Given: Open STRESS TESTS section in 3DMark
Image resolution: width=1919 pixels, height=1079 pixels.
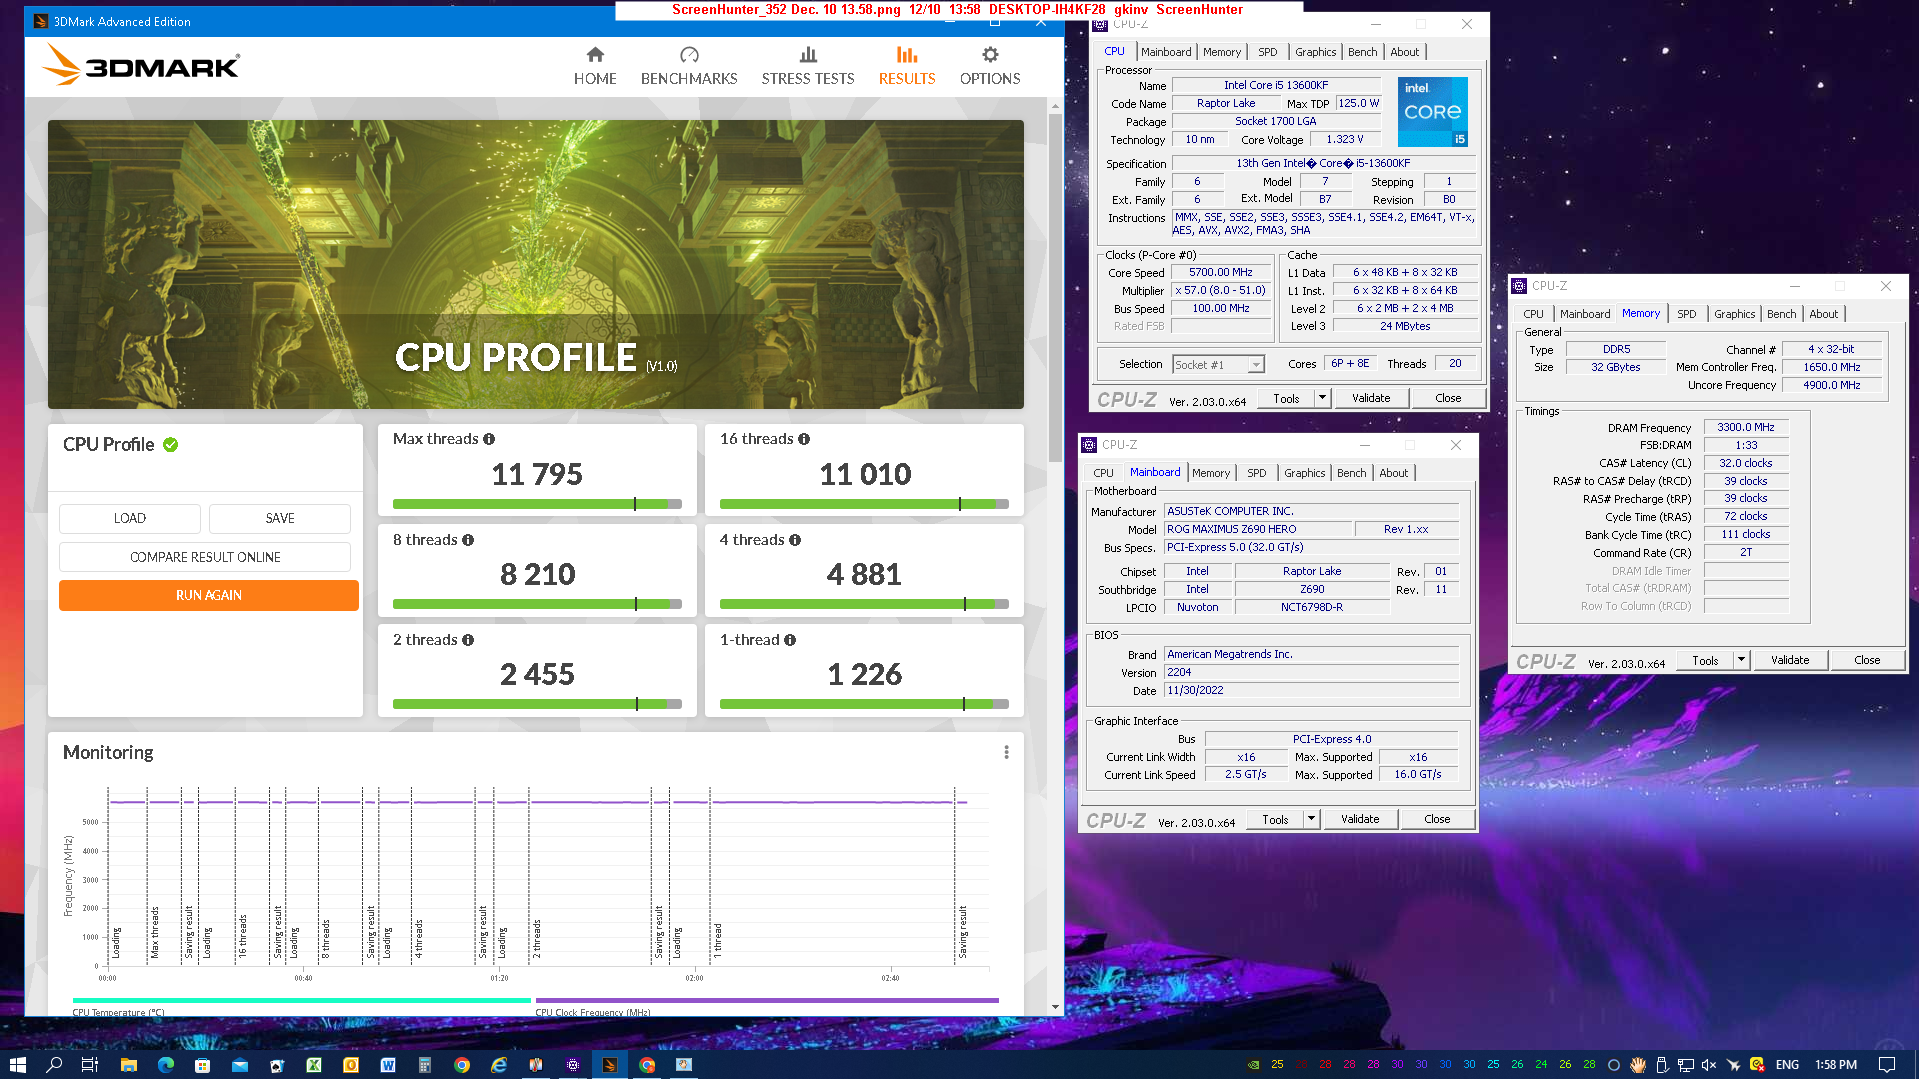Looking at the screenshot, I should [808, 66].
